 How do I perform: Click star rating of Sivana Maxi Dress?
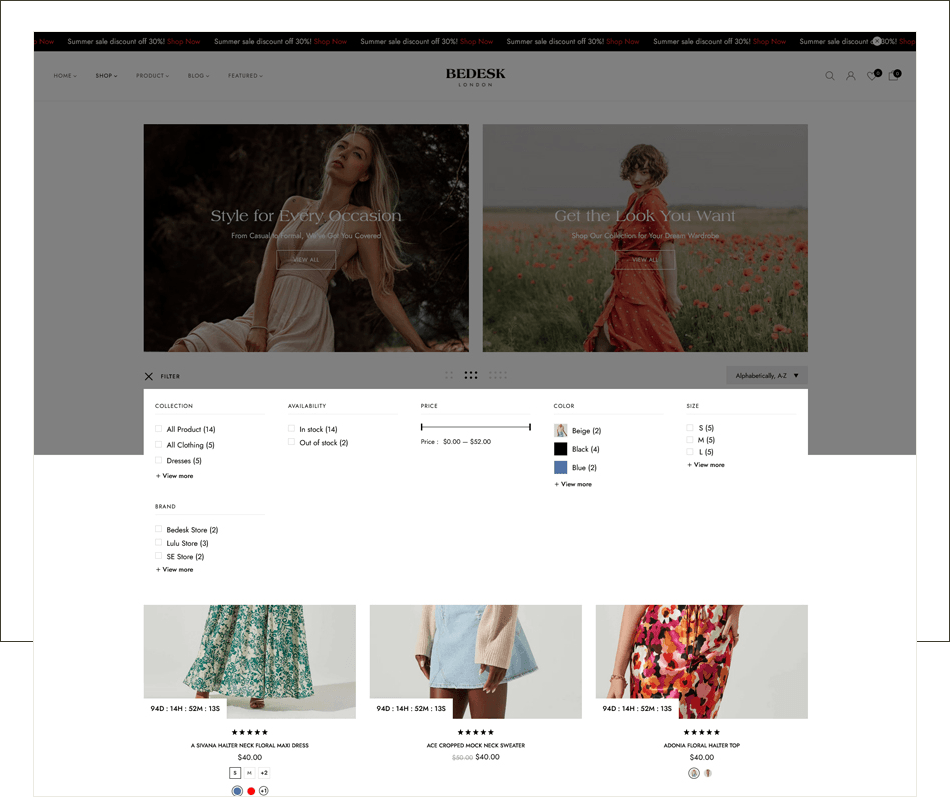tap(250, 732)
